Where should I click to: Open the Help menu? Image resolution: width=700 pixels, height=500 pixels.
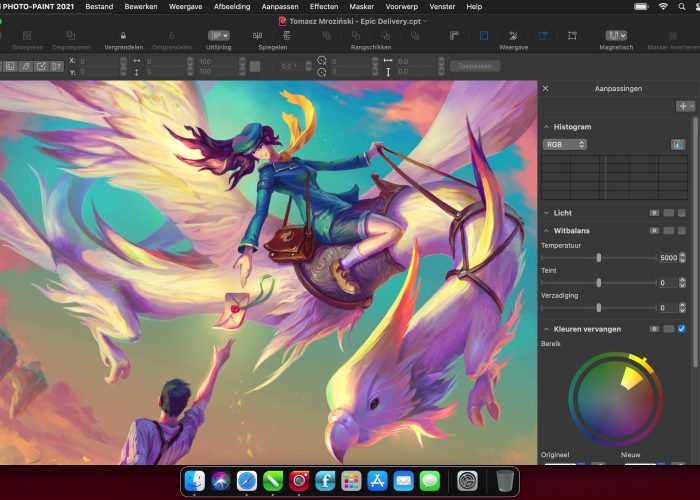click(x=474, y=7)
